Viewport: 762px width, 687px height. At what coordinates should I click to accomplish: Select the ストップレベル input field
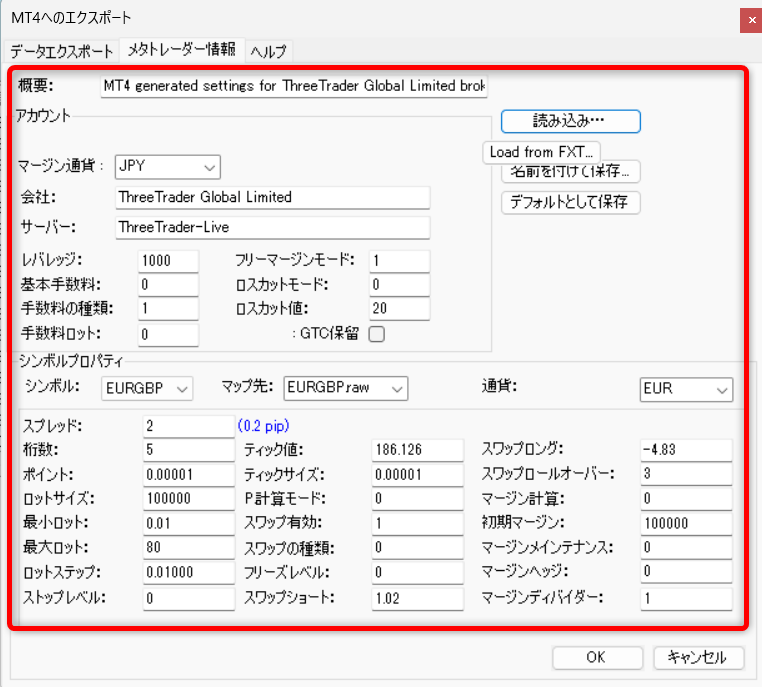(189, 598)
